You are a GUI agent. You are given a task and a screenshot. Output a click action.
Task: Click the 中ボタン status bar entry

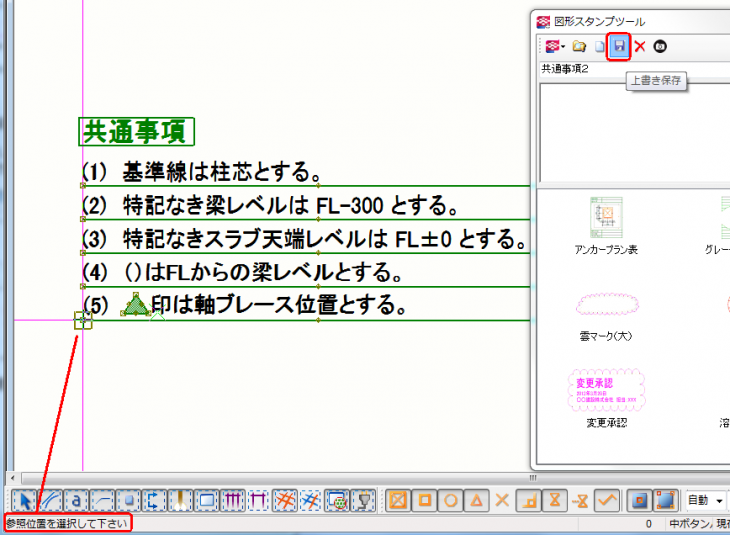690,524
